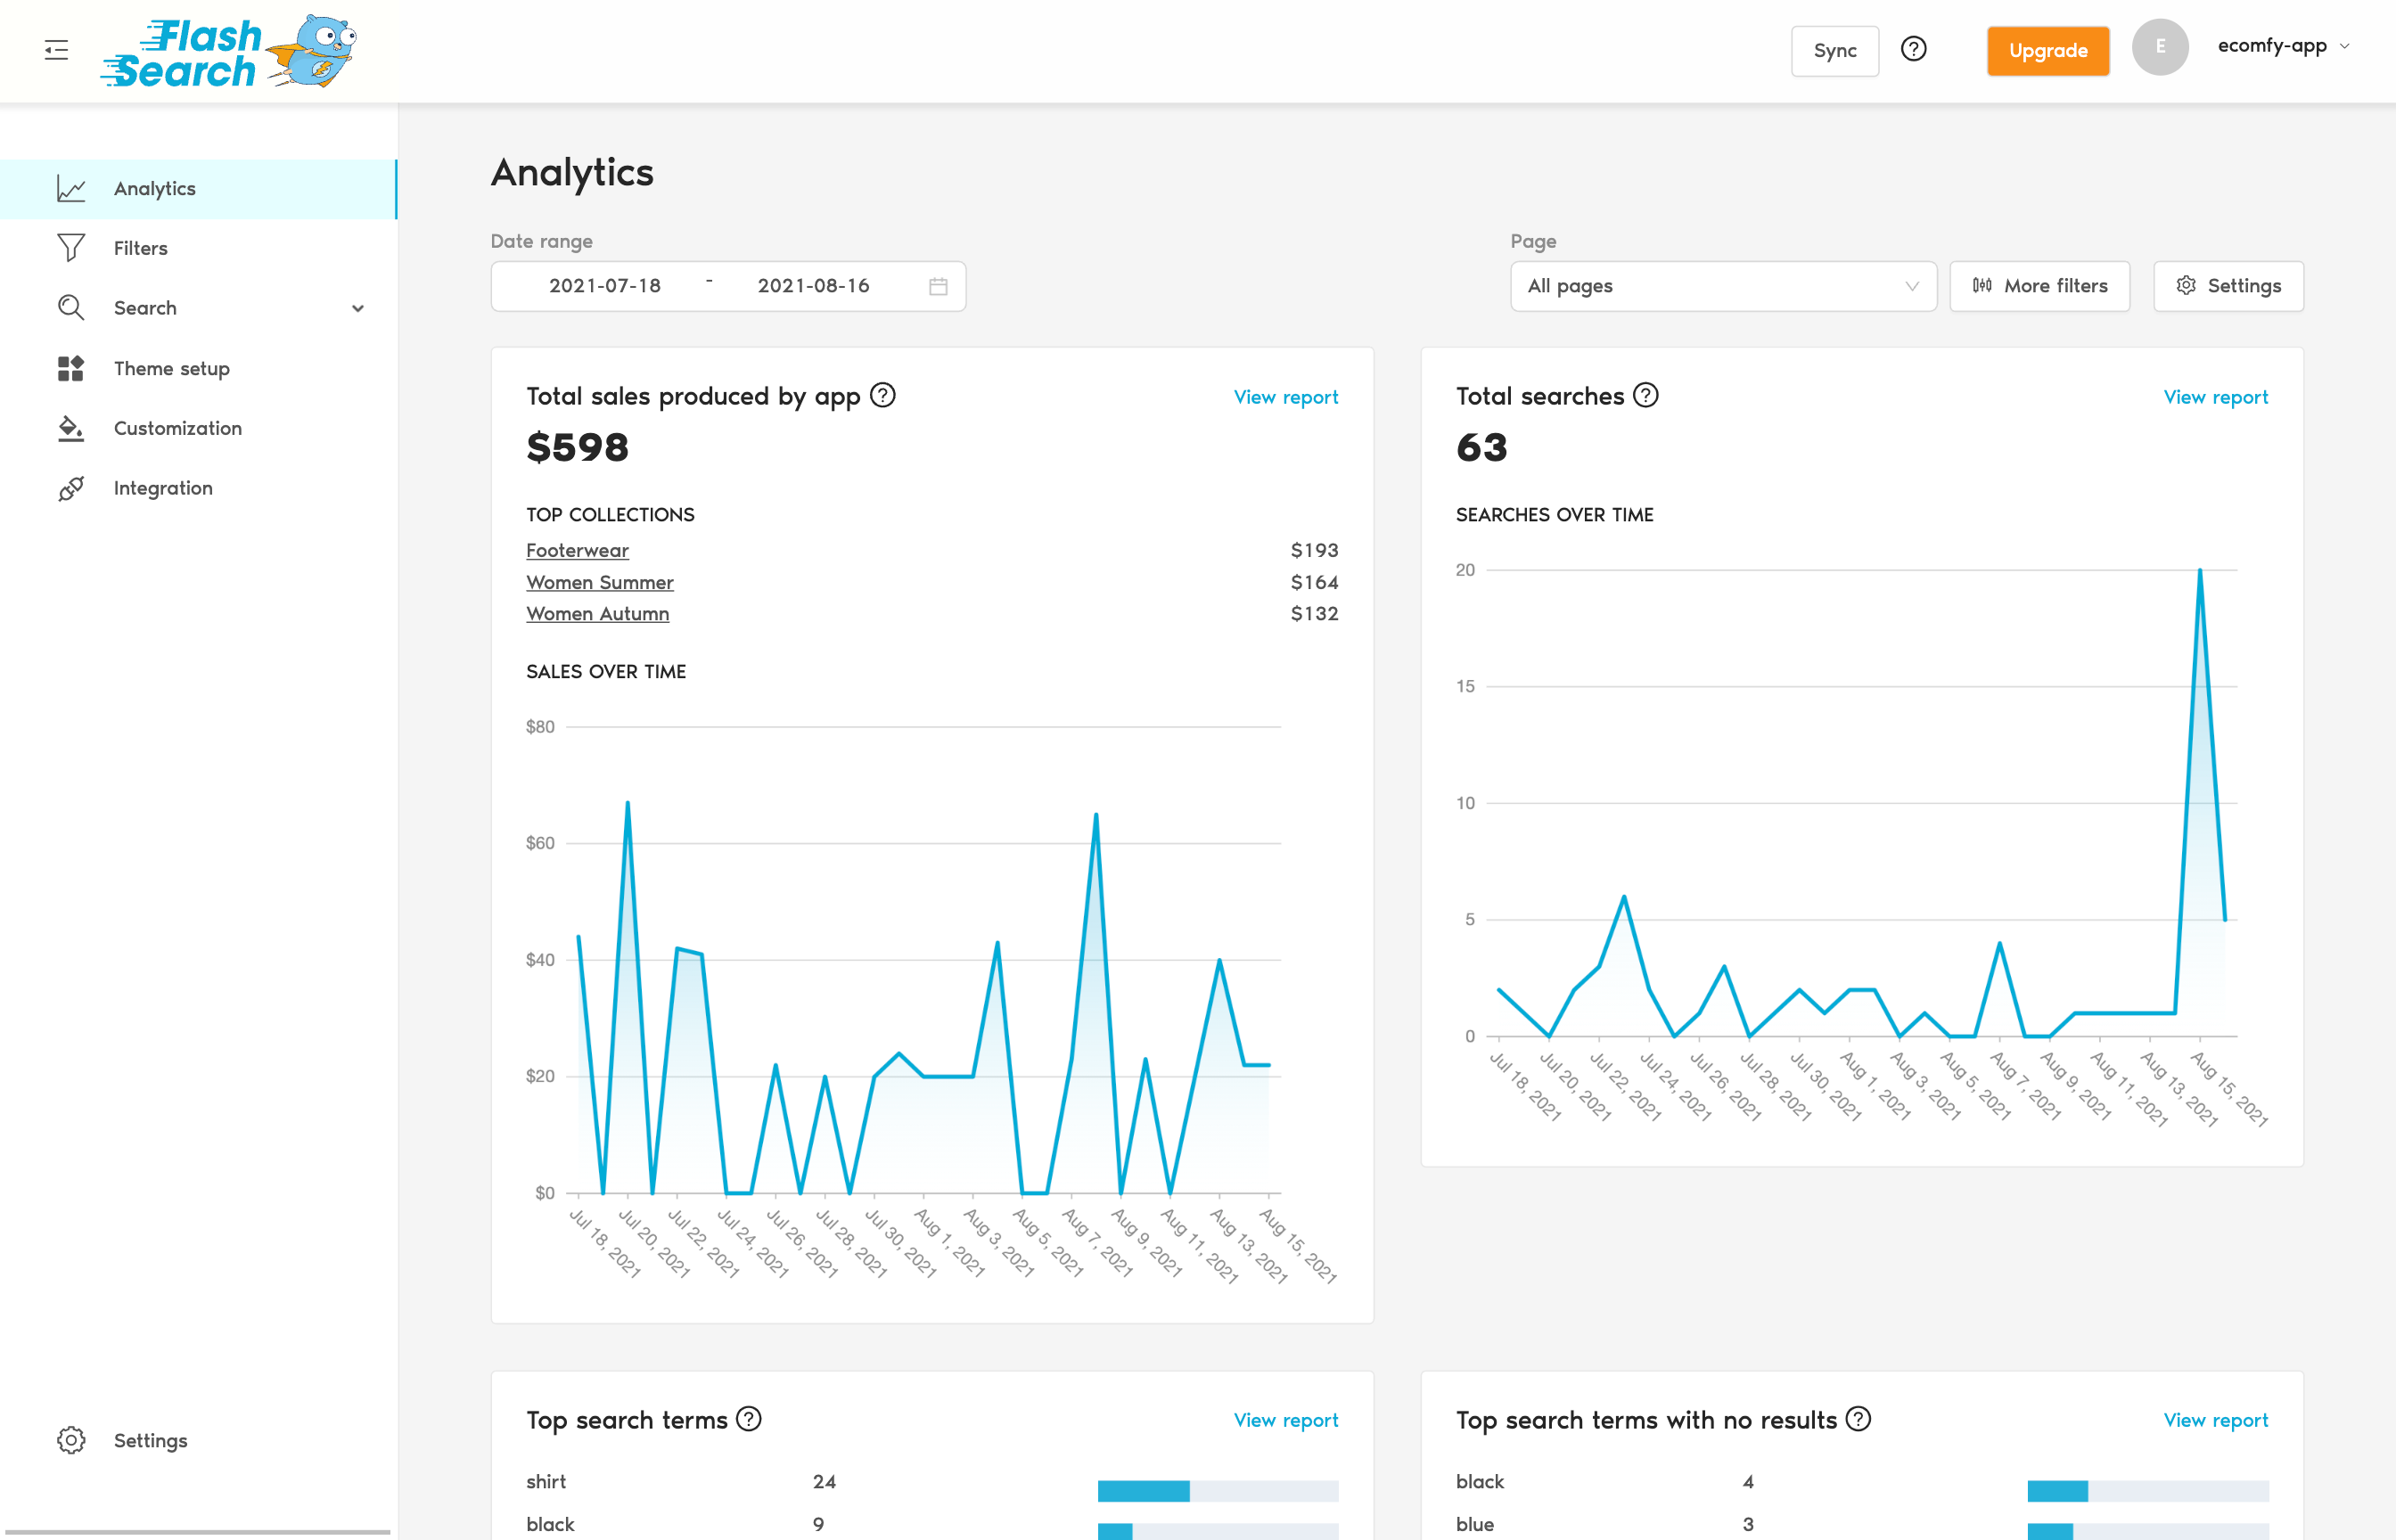The width and height of the screenshot is (2396, 1540).
Task: Click the help question mark in header
Action: (1913, 49)
